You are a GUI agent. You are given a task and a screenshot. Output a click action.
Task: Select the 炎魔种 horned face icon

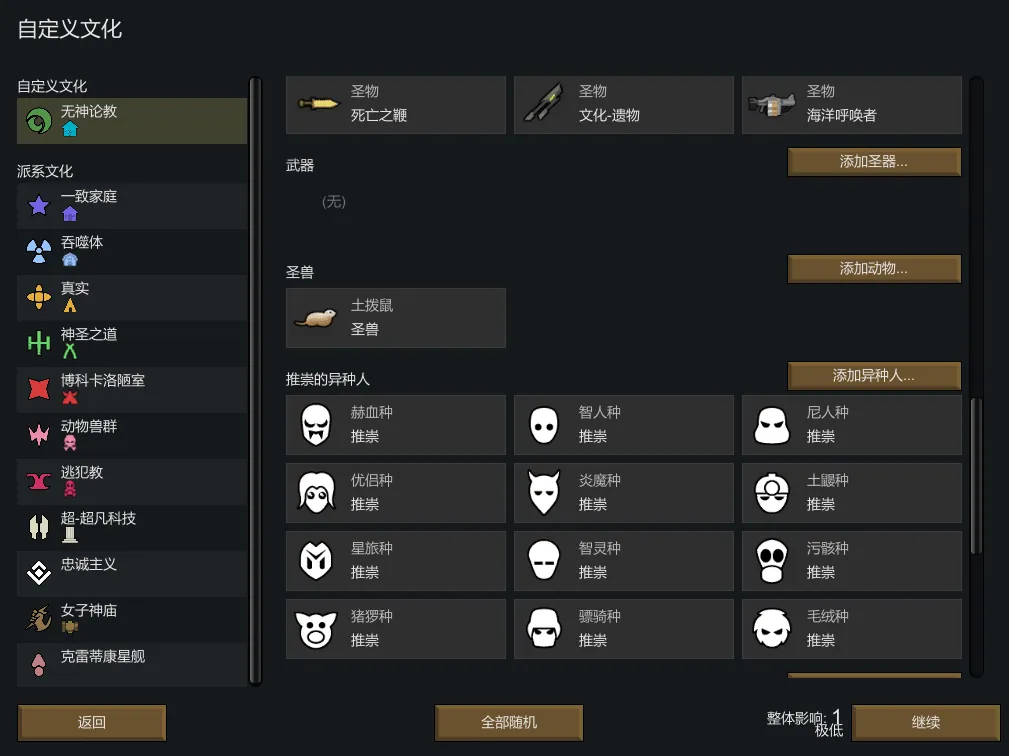[544, 493]
